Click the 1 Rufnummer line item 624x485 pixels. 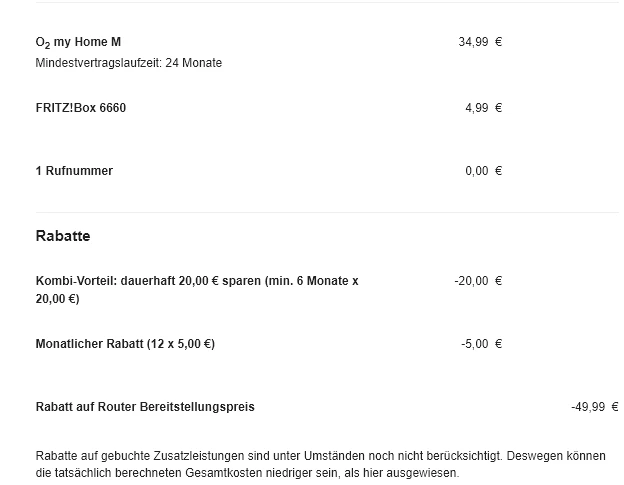tap(74, 171)
